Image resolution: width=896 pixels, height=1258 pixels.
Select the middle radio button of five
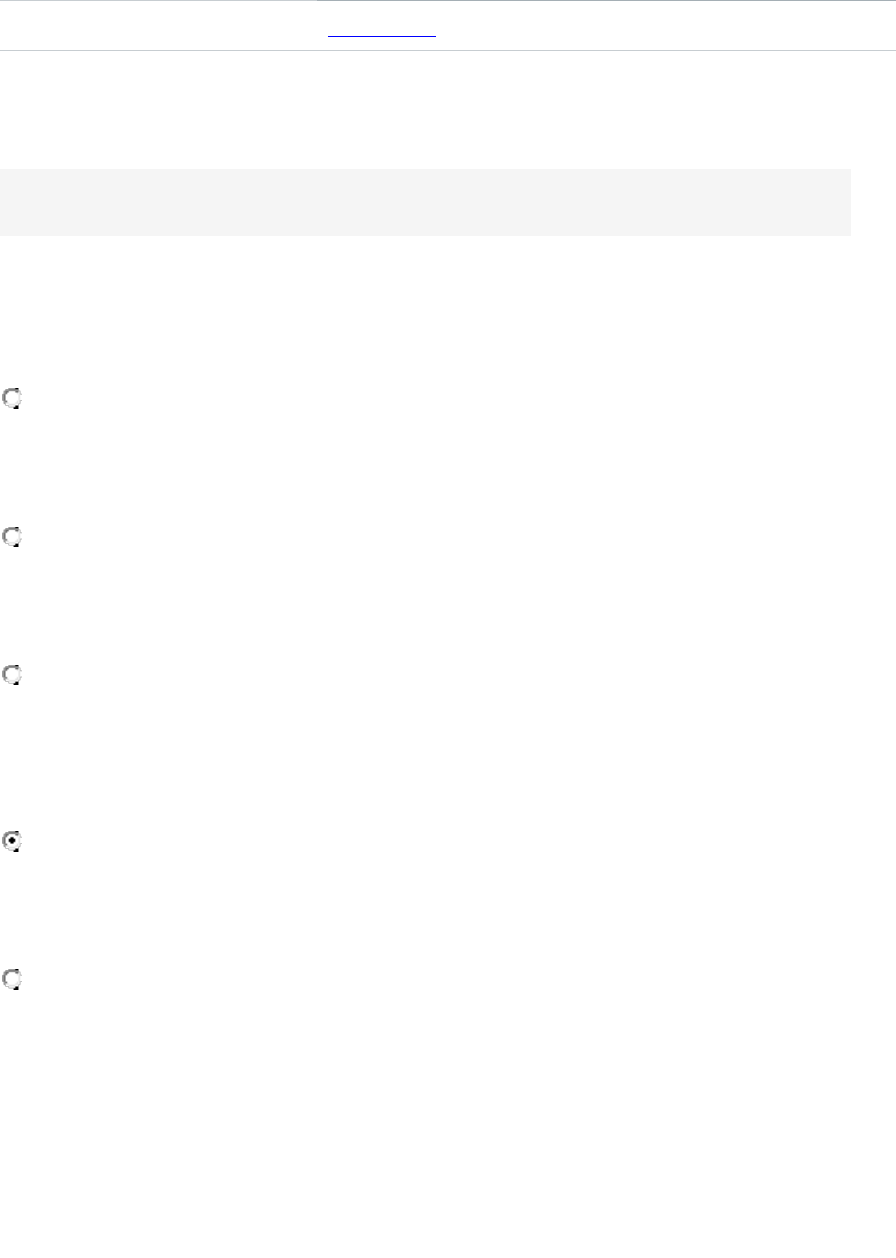13,676
